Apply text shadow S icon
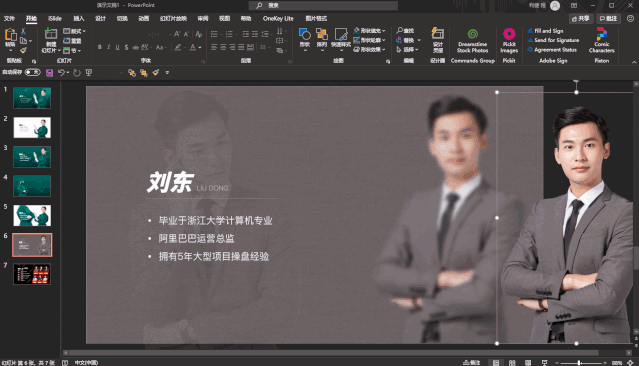Screen dimensions: 639x366 tap(126, 47)
